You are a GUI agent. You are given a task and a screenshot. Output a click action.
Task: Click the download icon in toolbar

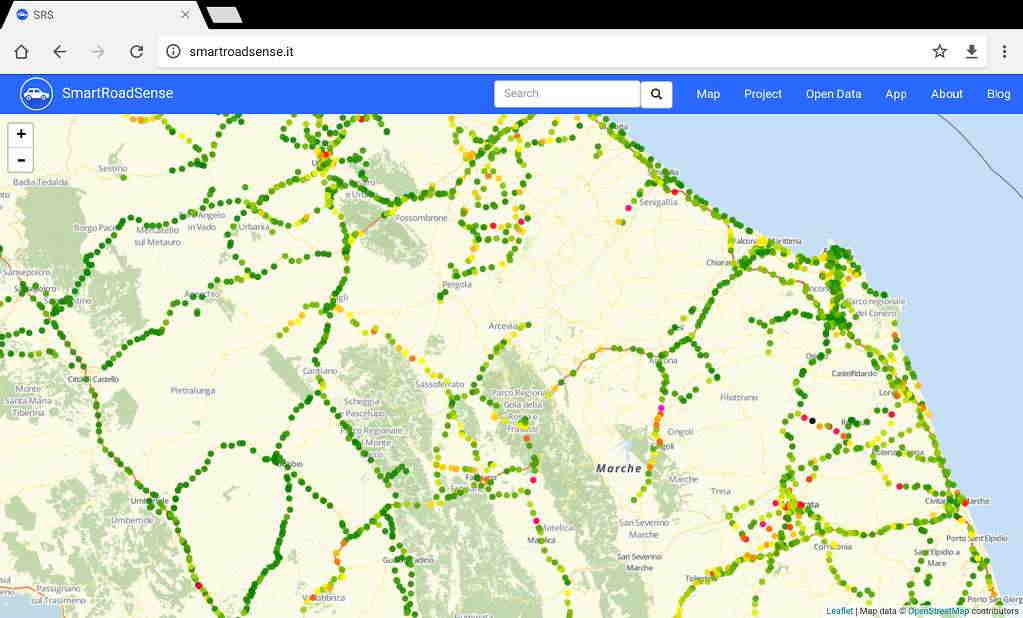971,52
